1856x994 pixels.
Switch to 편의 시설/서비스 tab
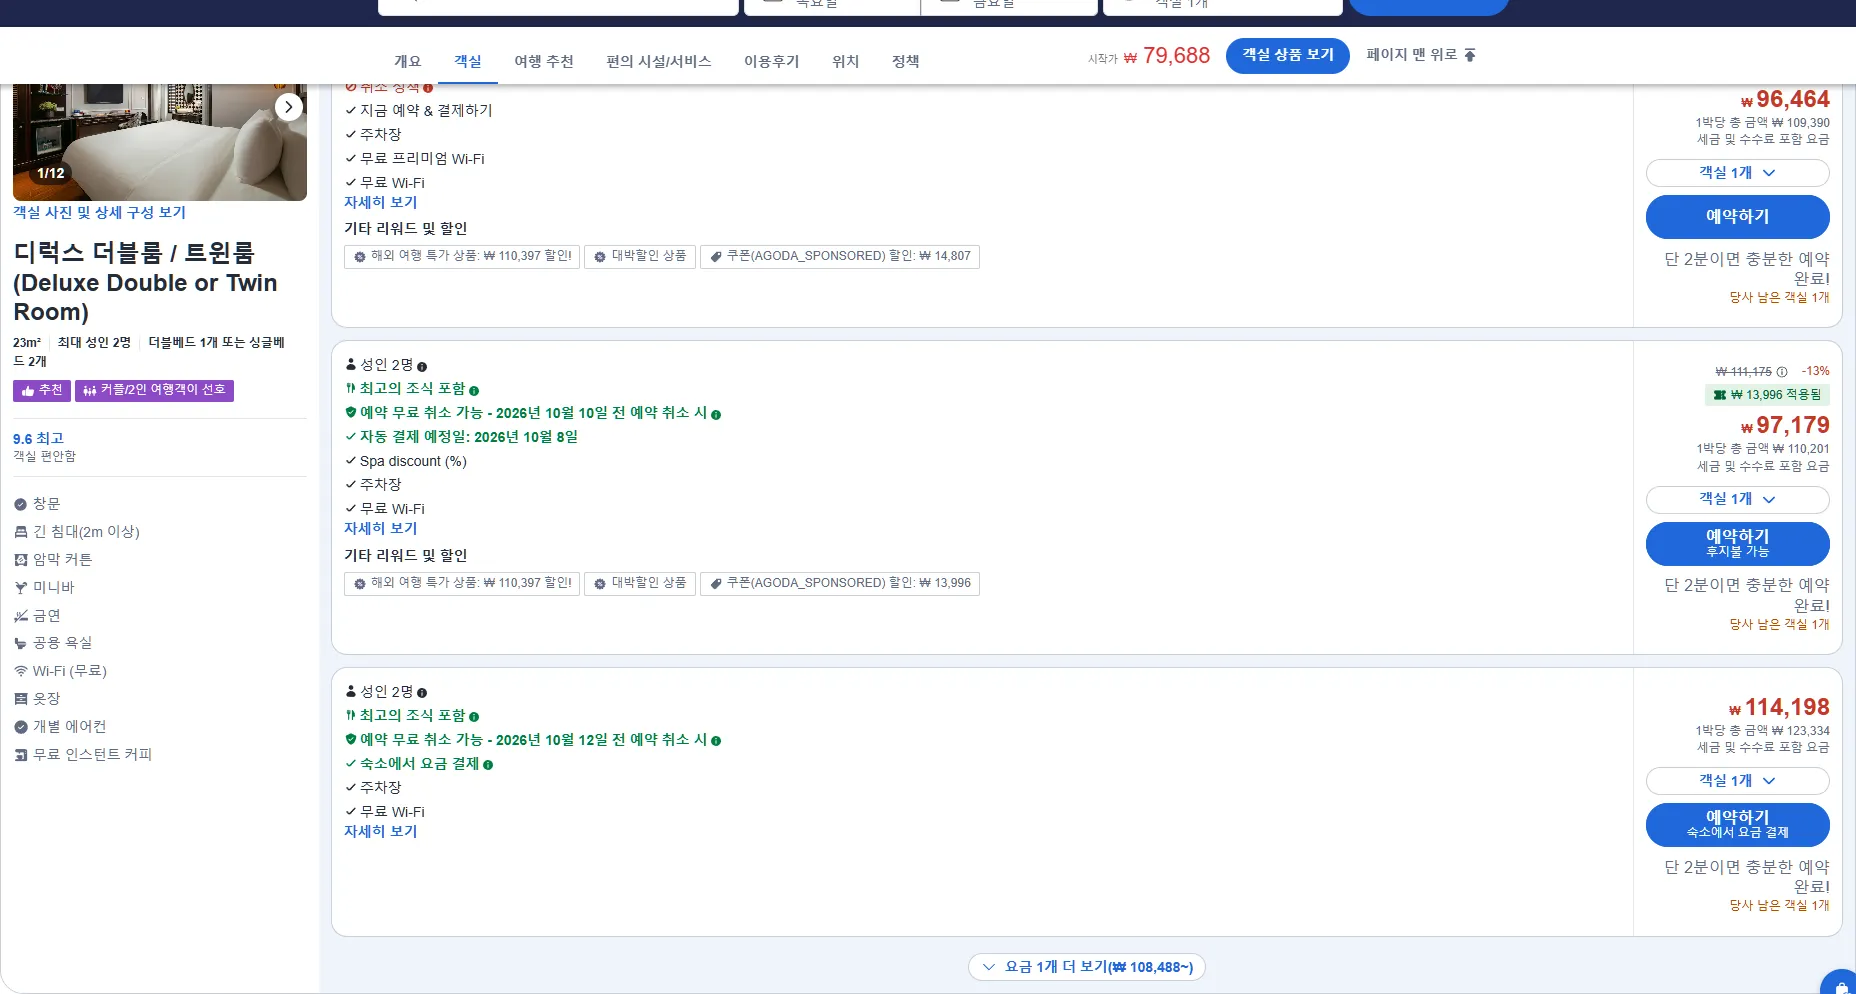659,61
